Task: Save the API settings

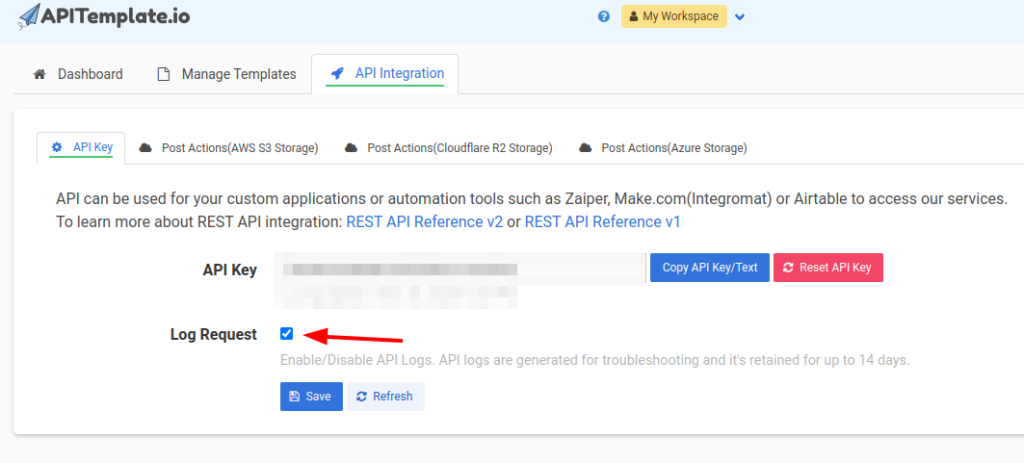Action: [312, 396]
